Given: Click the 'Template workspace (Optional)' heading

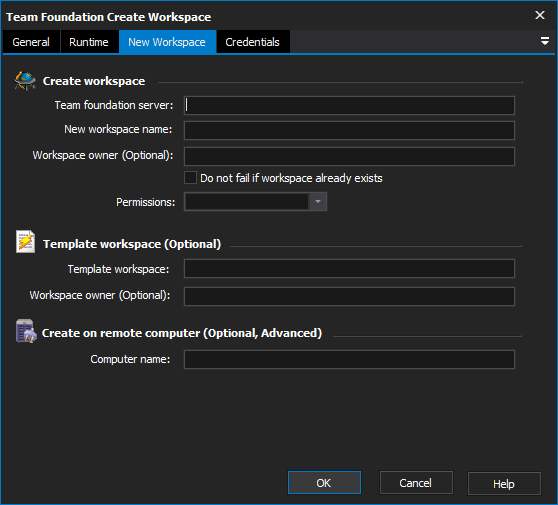Looking at the screenshot, I should click(x=132, y=244).
